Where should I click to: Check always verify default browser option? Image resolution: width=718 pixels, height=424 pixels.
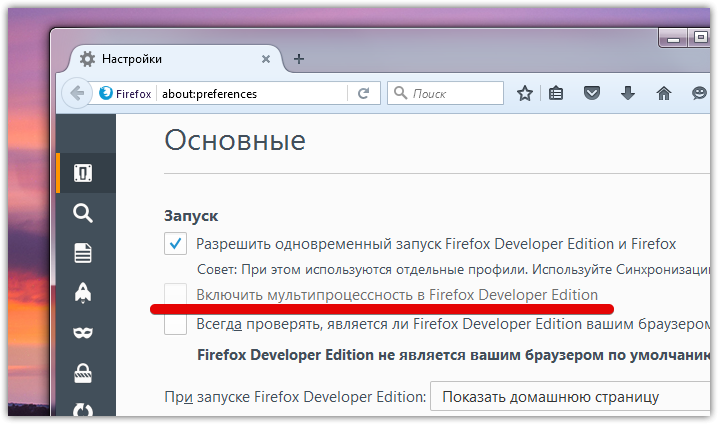[175, 324]
